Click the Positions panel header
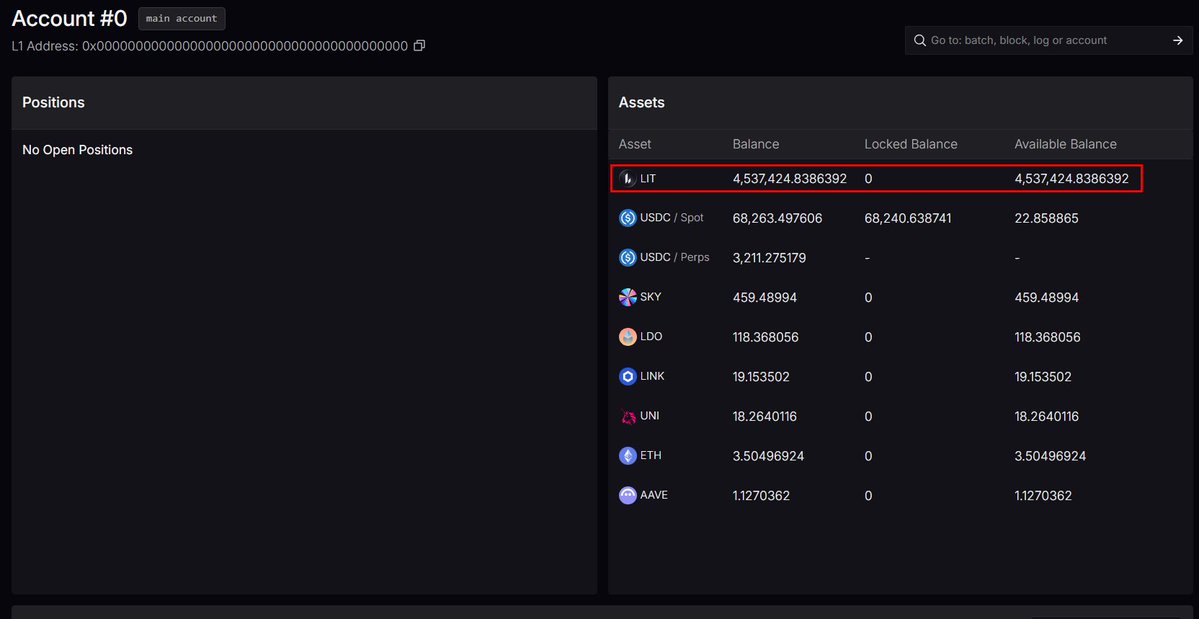The height and width of the screenshot is (619, 1199). [x=304, y=102]
